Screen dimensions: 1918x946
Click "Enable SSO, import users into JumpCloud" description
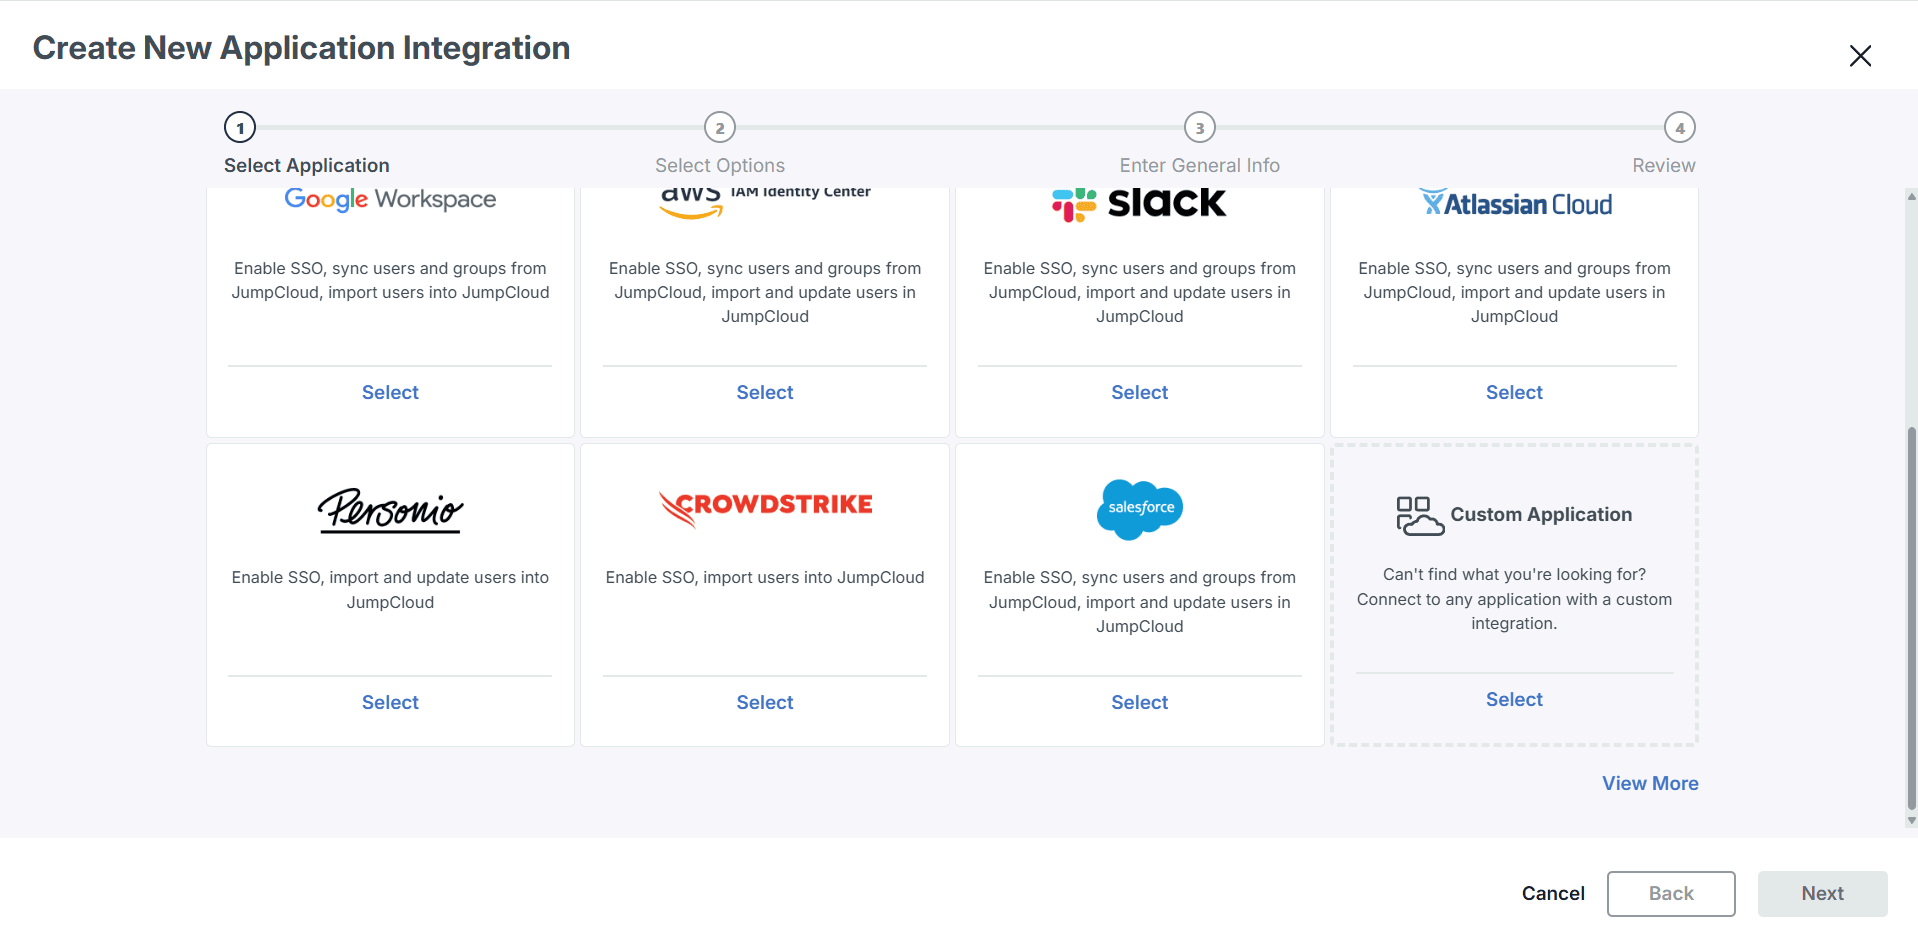(765, 578)
